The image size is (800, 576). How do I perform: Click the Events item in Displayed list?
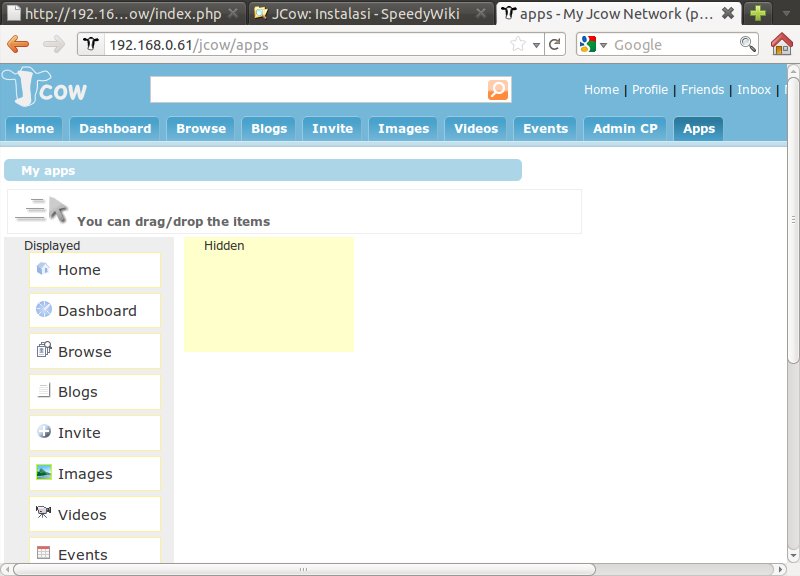(95, 551)
